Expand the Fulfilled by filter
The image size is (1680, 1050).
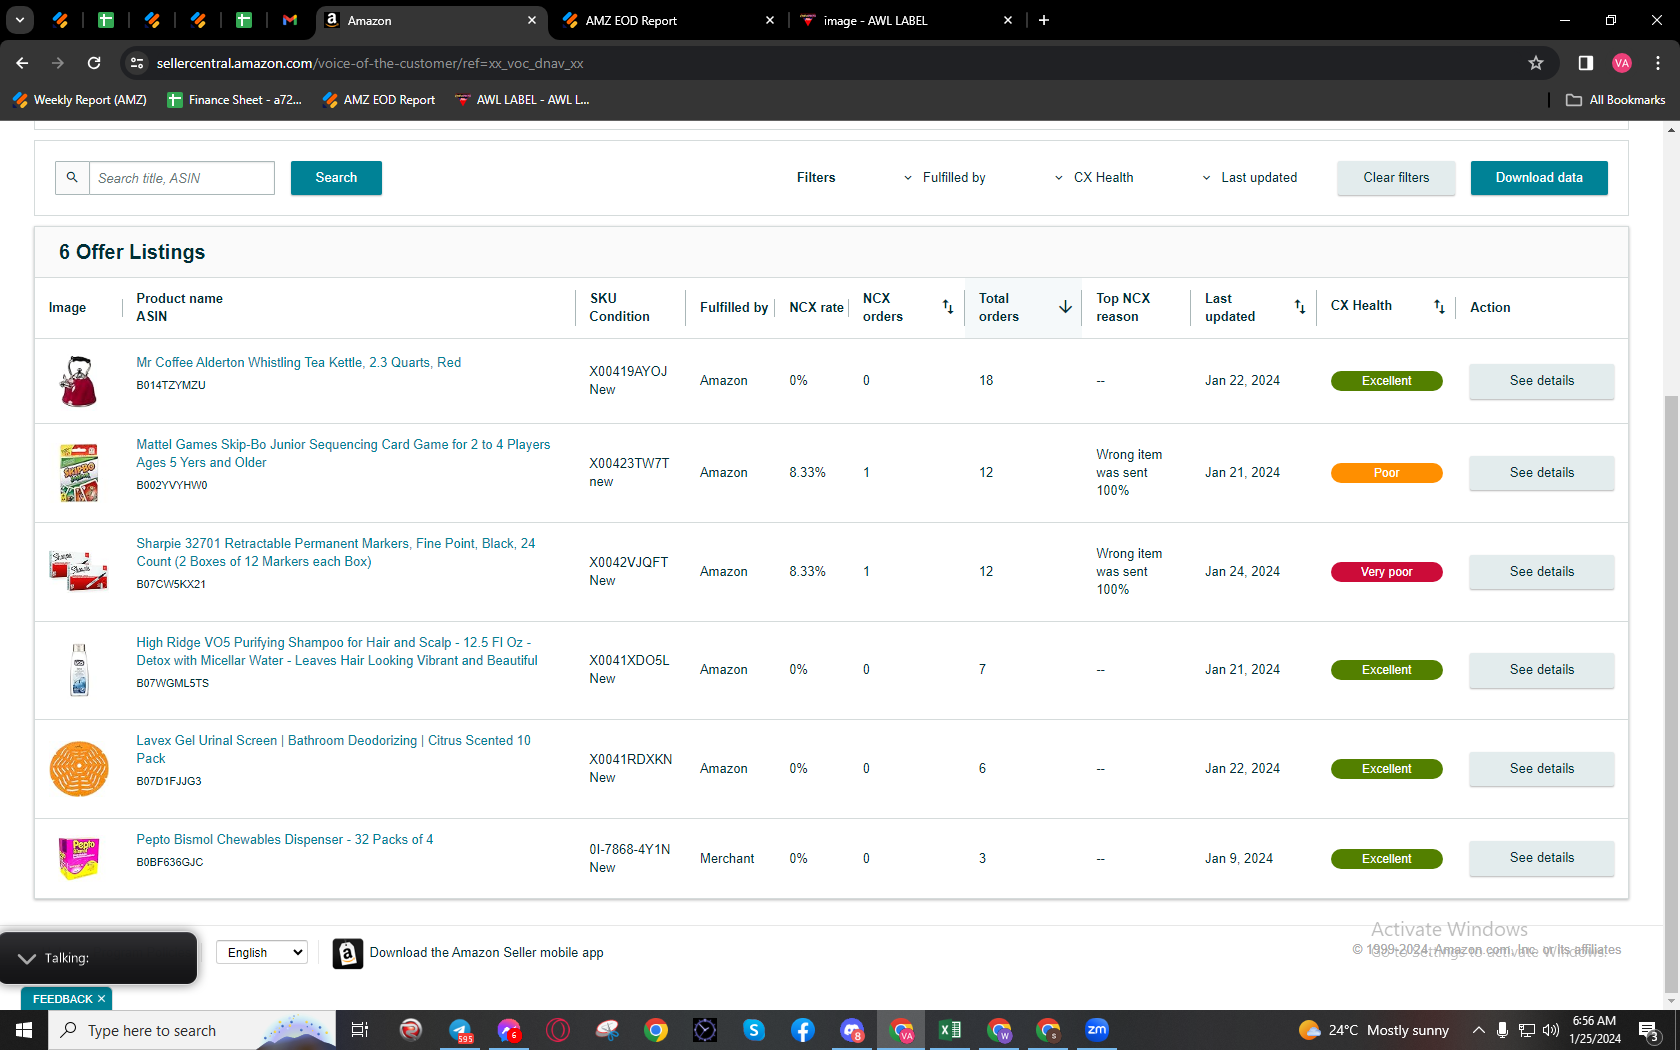click(945, 178)
